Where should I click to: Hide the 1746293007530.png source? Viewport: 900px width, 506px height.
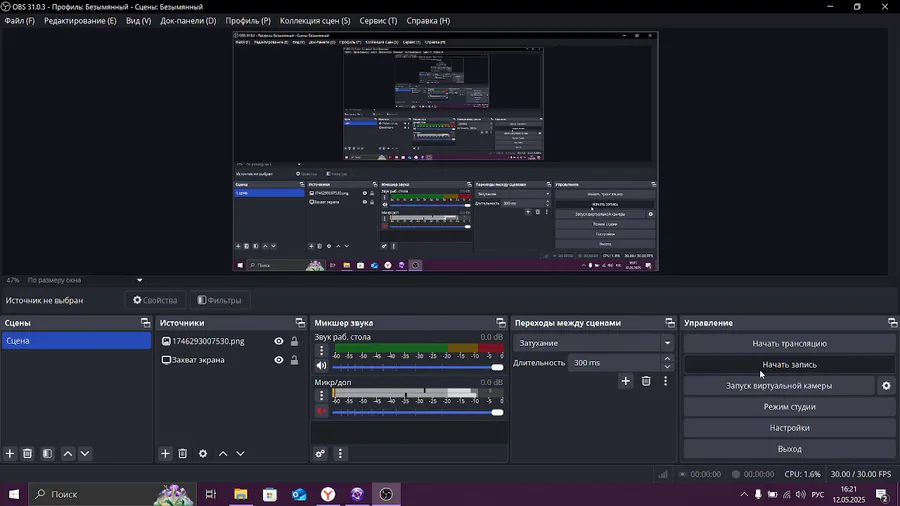(278, 341)
